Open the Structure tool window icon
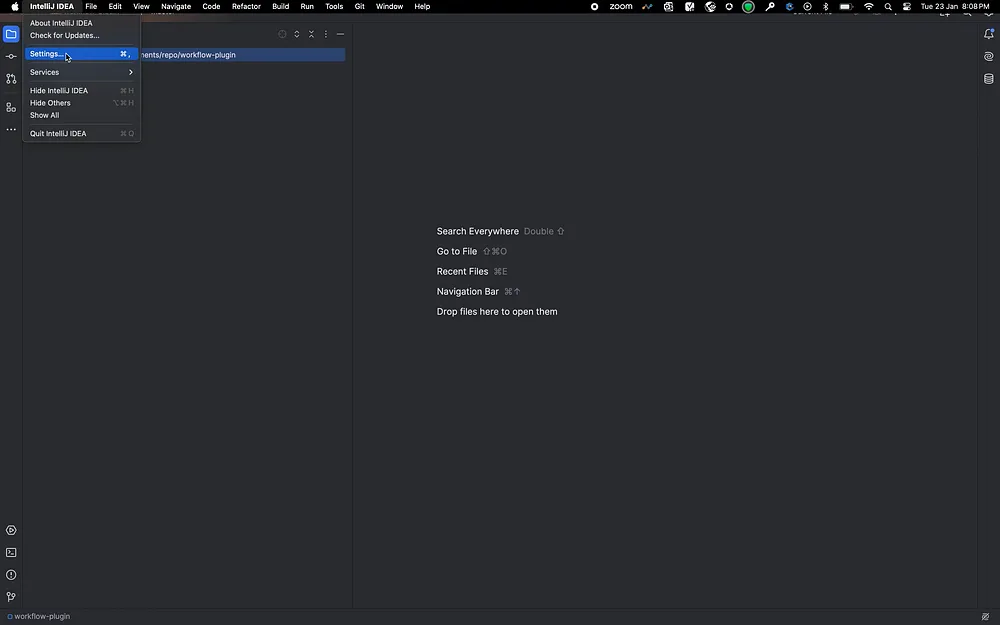The height and width of the screenshot is (625, 1000). point(11,107)
